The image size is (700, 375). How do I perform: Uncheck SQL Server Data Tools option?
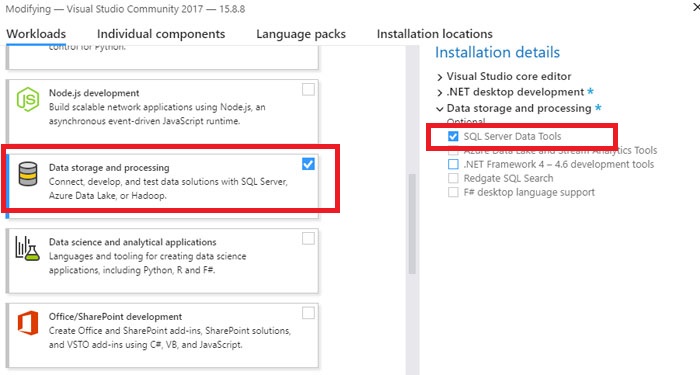pyautogui.click(x=453, y=137)
